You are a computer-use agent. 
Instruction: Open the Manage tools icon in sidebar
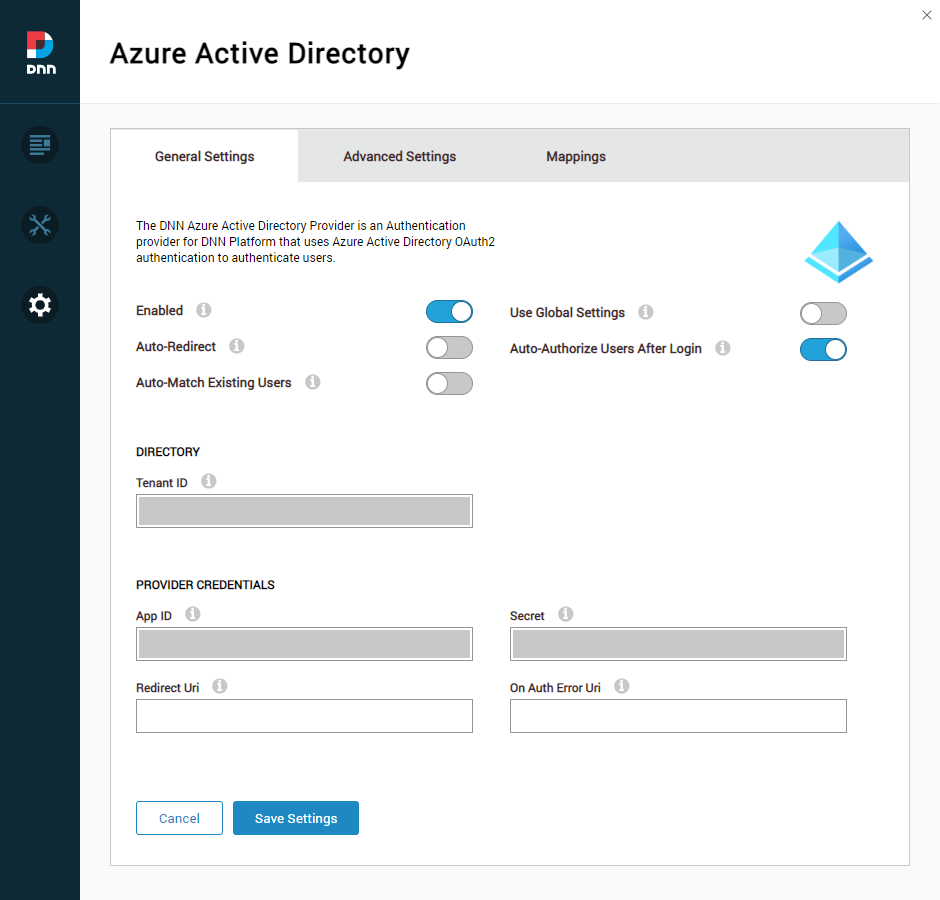coord(40,225)
